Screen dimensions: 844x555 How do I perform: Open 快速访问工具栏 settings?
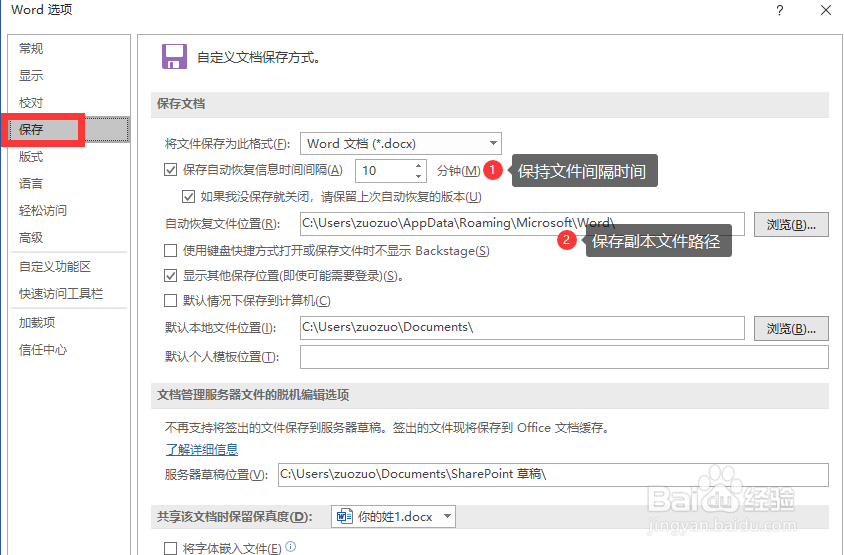pyautogui.click(x=60, y=293)
